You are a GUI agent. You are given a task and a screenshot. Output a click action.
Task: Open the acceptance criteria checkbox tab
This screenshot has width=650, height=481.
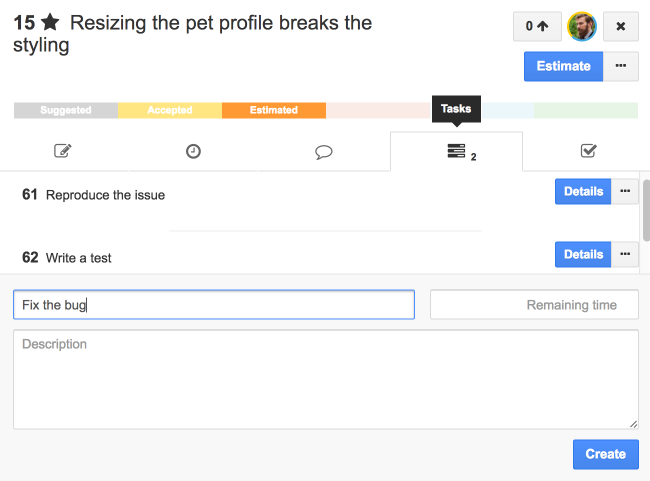pos(588,151)
